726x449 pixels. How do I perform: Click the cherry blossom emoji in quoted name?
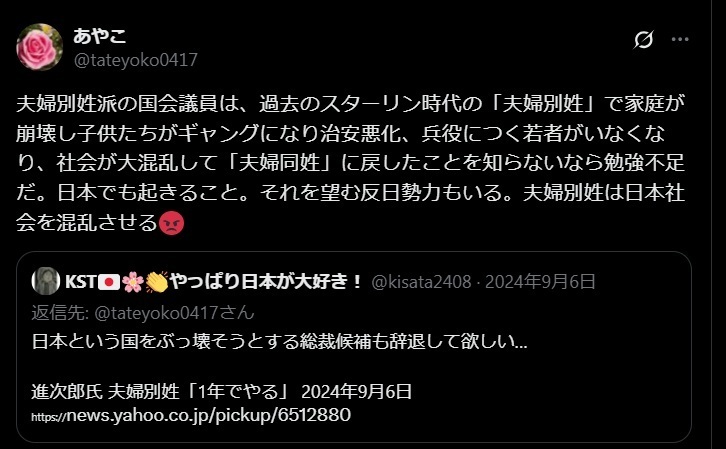pos(133,281)
